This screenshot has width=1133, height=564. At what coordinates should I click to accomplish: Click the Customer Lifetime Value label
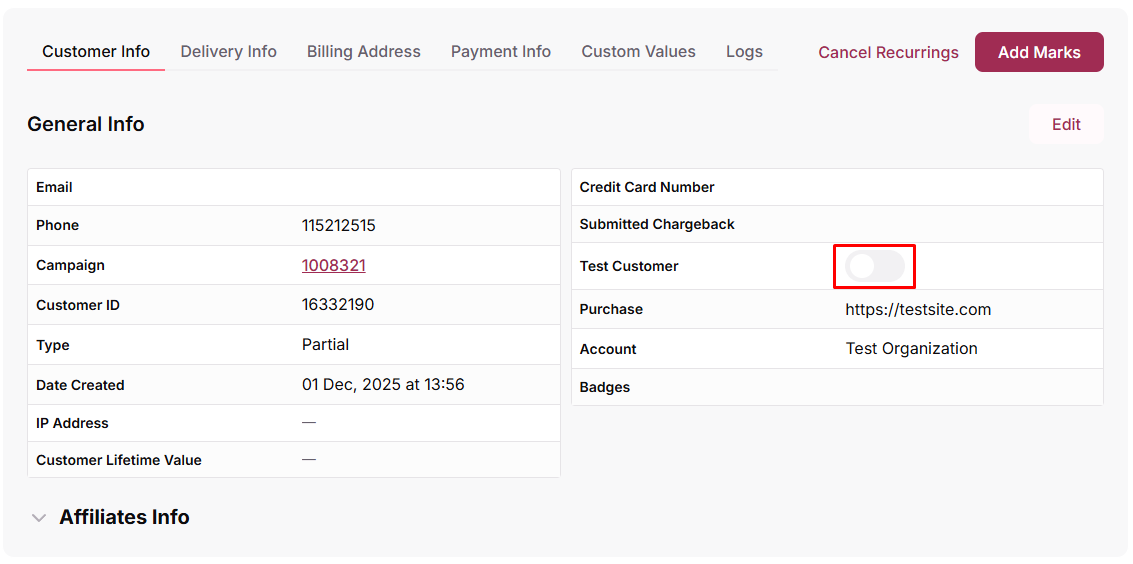pos(119,460)
